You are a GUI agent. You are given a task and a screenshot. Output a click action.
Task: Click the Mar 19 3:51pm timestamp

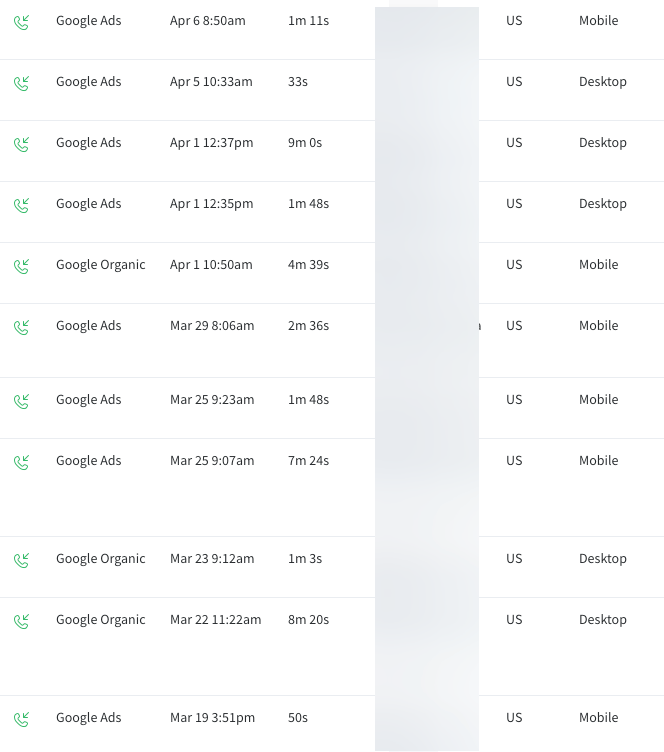(x=212, y=718)
